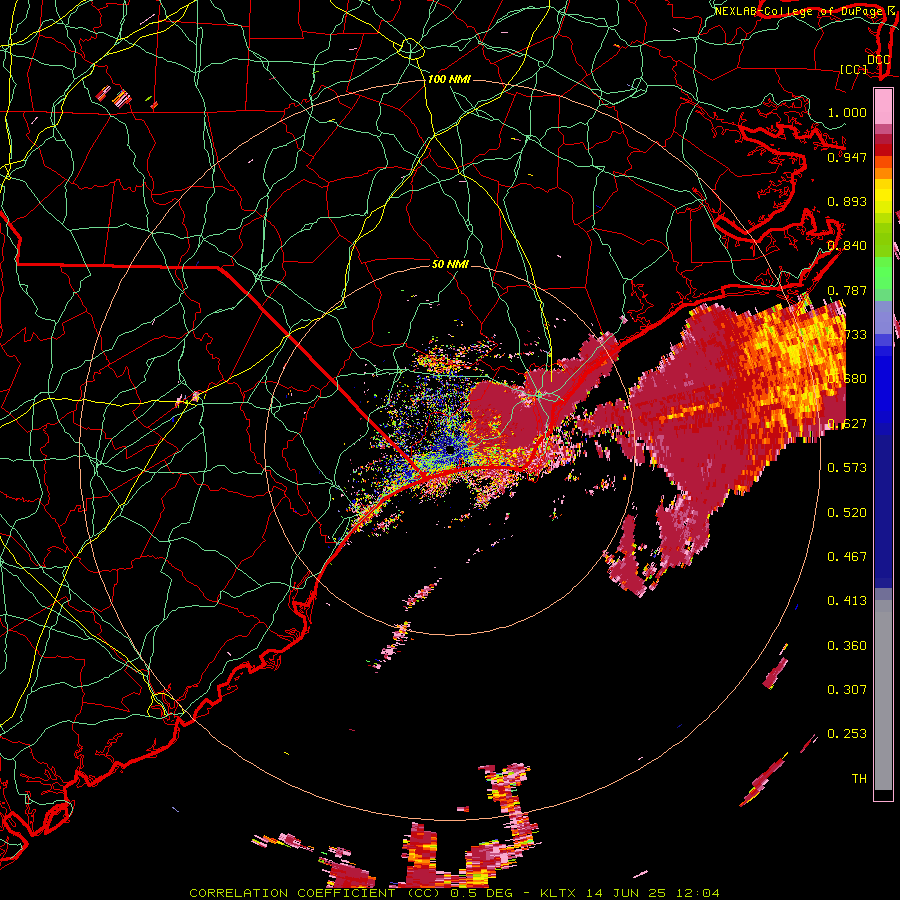The height and width of the screenshot is (900, 900).
Task: Pick the orange segment of the color bar
Action: [x=883, y=168]
